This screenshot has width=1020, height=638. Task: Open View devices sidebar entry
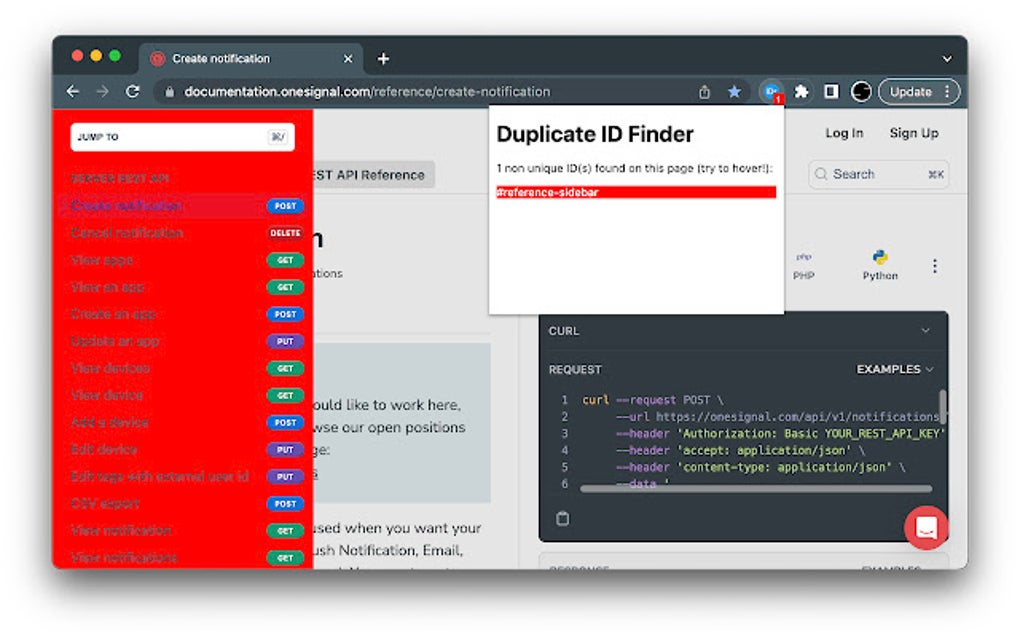(x=182, y=368)
